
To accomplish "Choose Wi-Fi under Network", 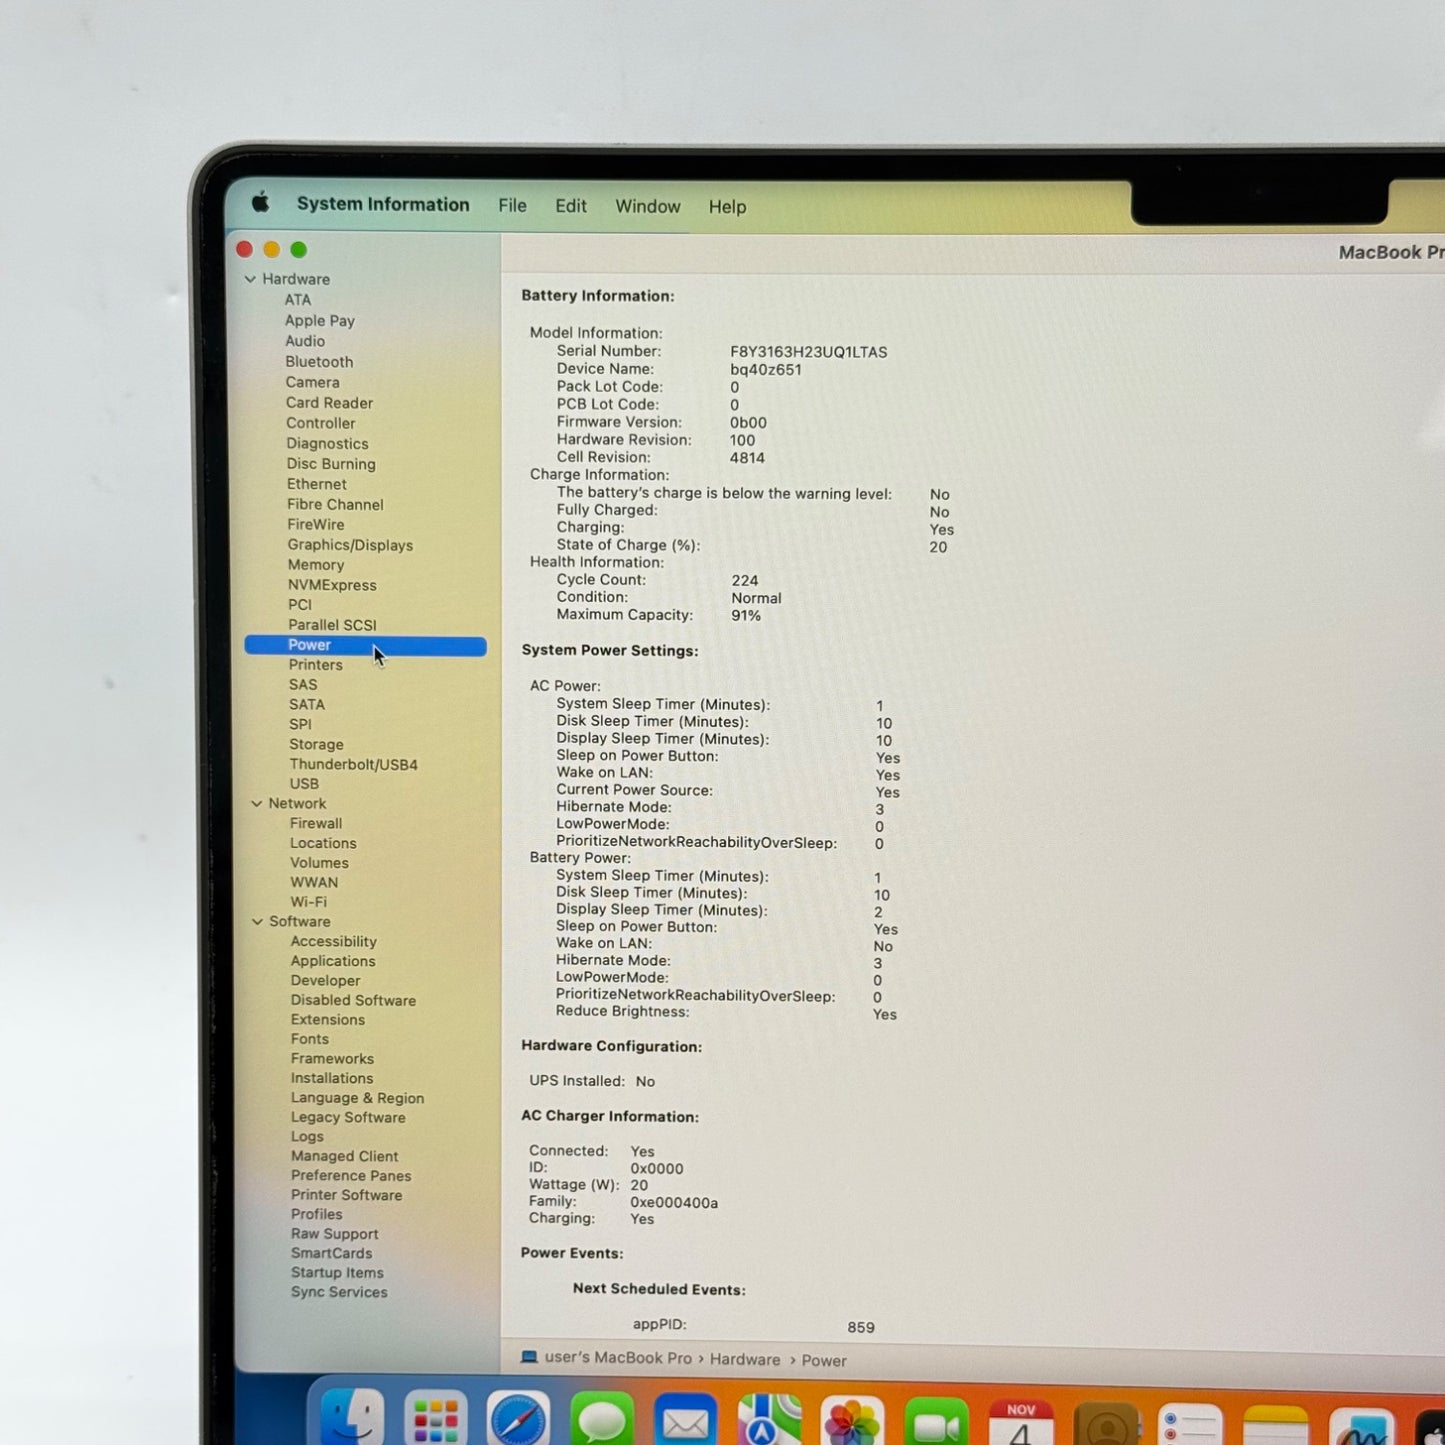I will 308,901.
